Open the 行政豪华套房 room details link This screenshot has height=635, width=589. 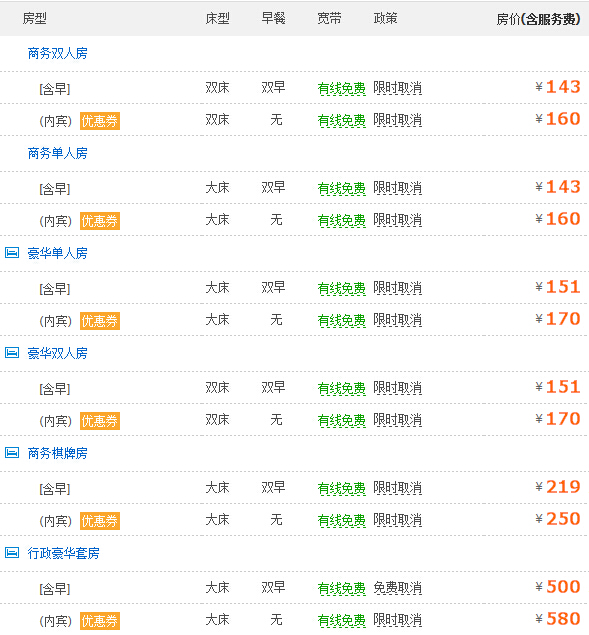click(64, 553)
